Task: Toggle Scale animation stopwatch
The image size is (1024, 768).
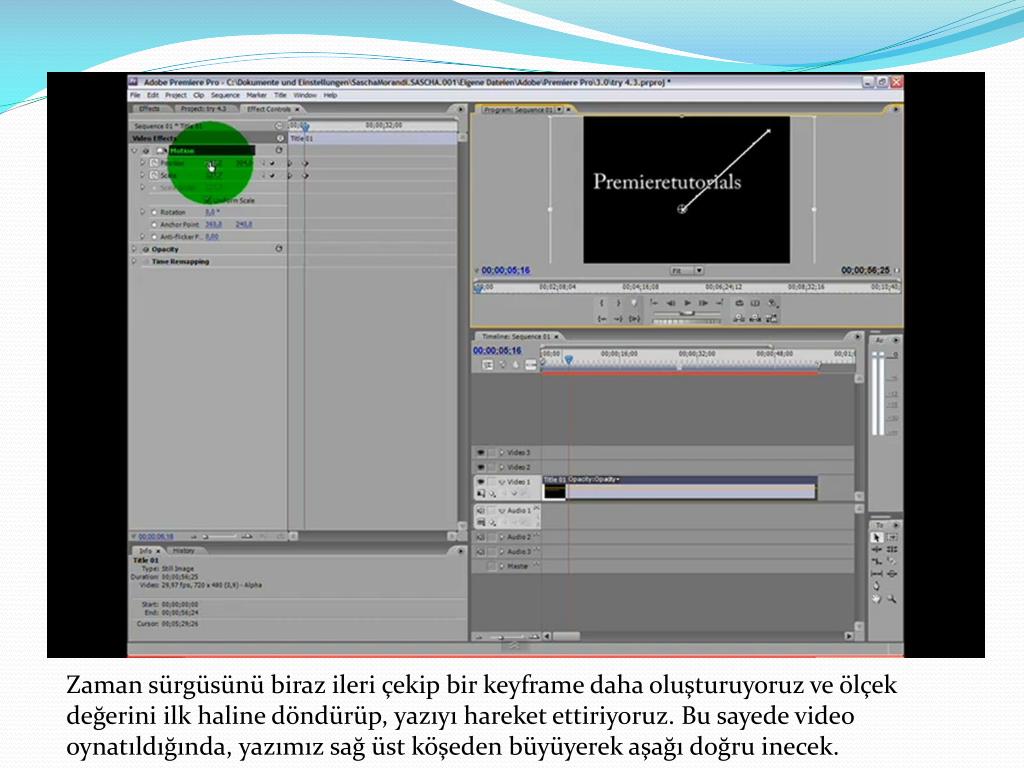Action: (x=154, y=175)
